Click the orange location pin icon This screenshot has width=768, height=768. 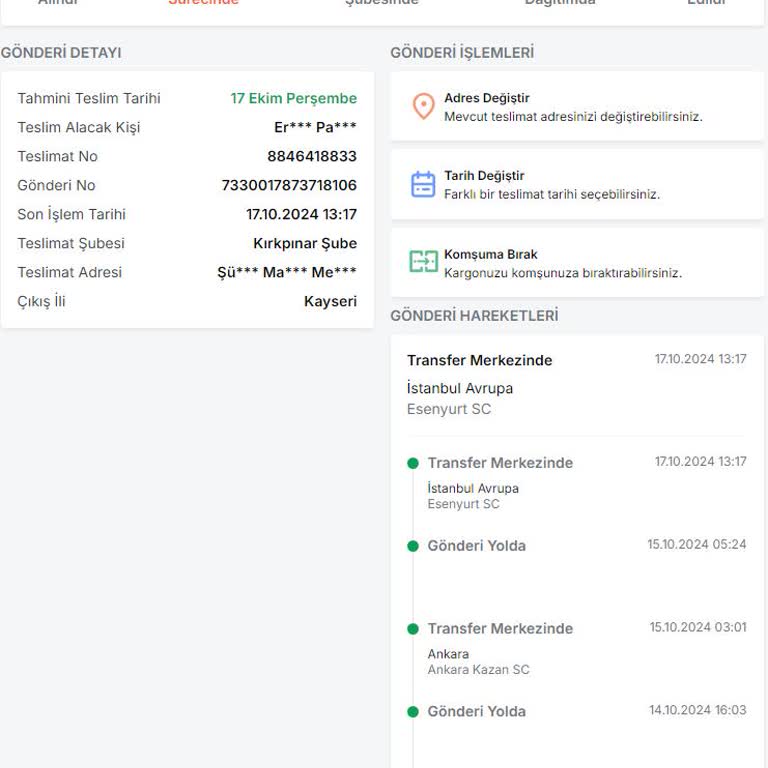[x=423, y=106]
